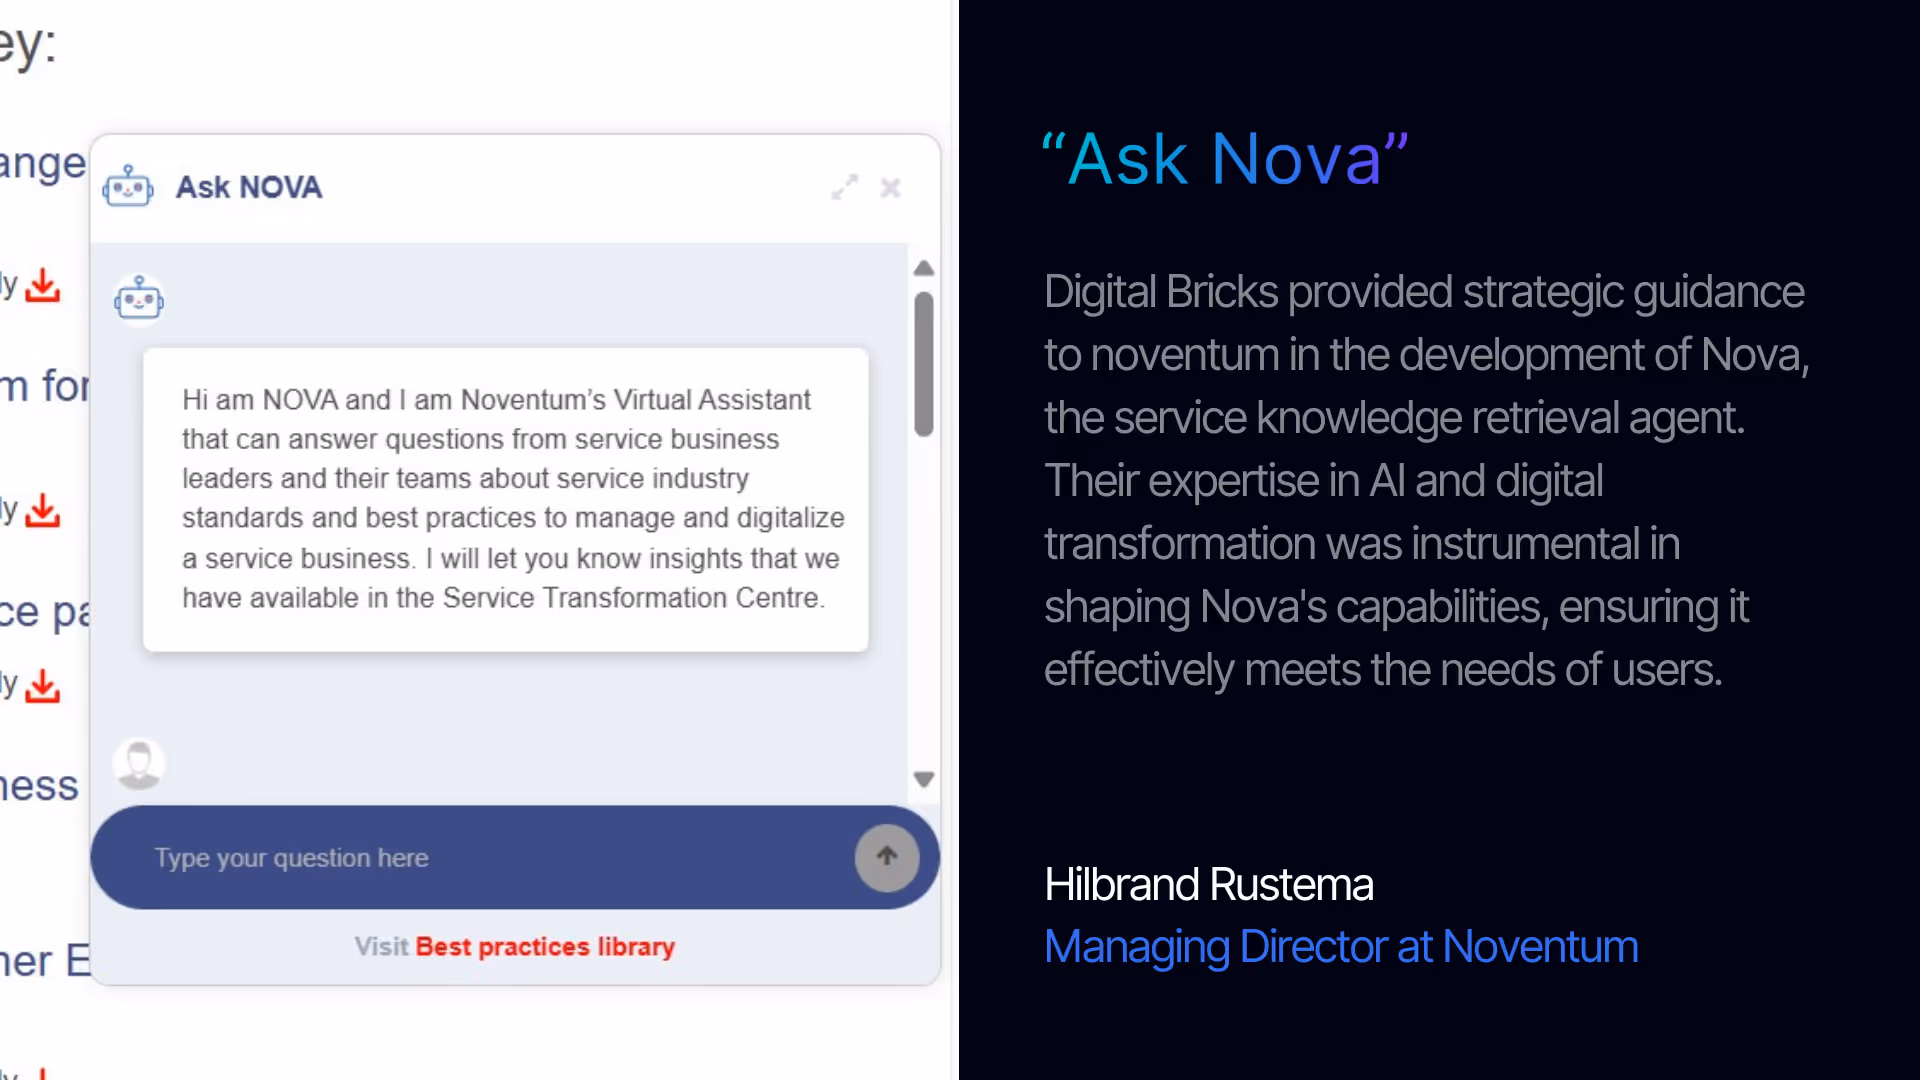Click the red download icon beside 'for' heading
This screenshot has height=1080, width=1920.
coord(42,286)
